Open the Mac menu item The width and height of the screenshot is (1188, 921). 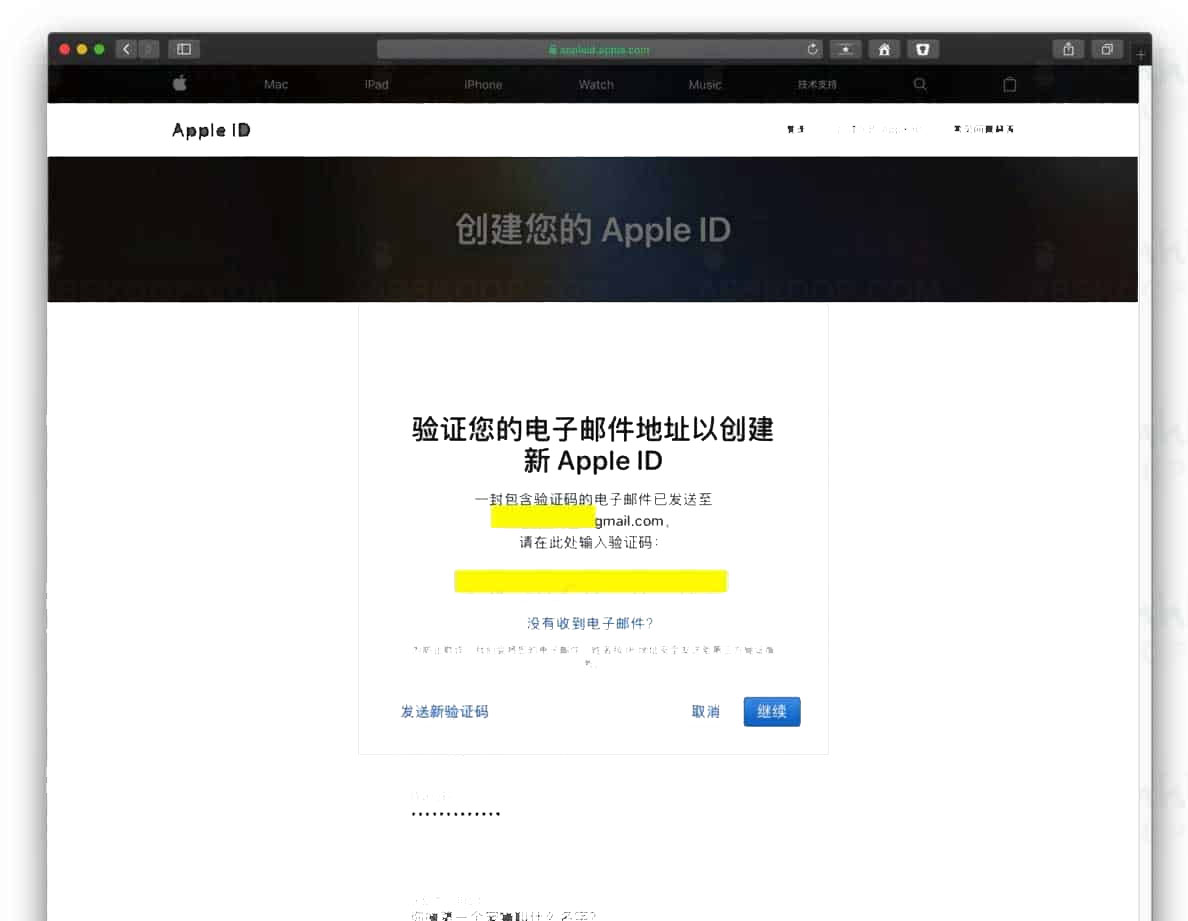click(x=276, y=84)
